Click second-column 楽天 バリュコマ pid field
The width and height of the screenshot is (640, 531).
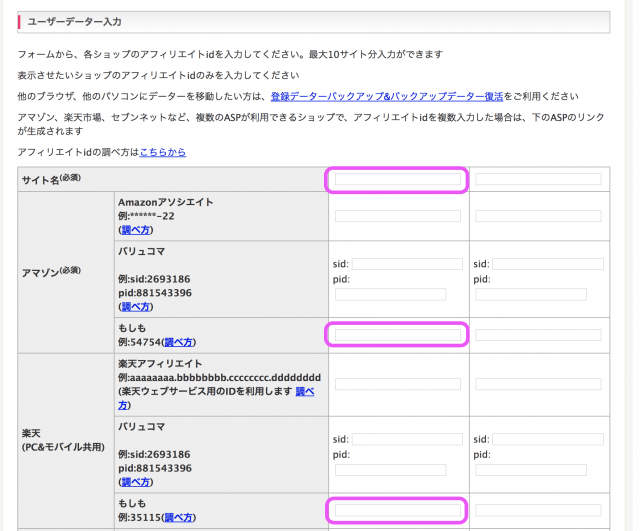(531, 470)
